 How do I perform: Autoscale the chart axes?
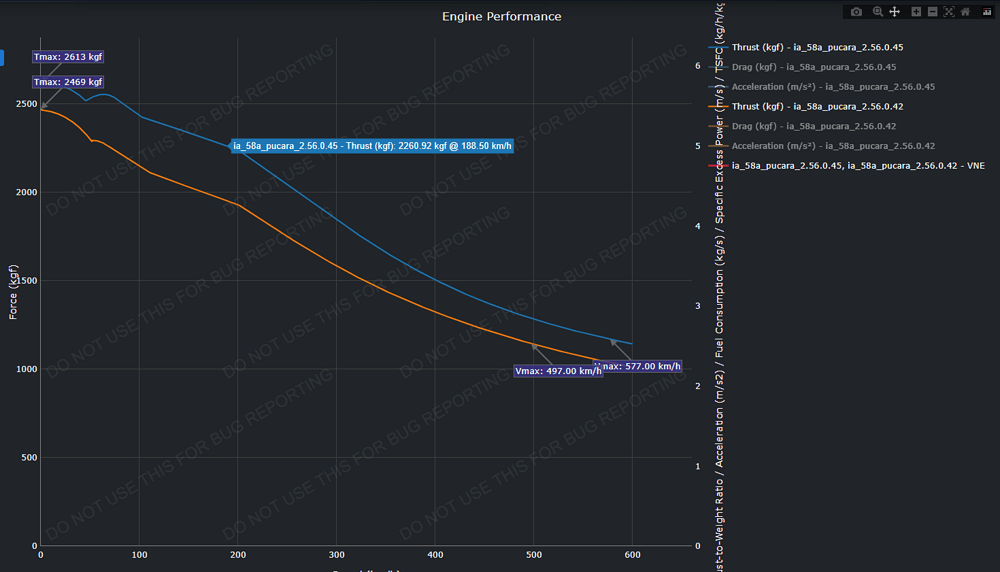[949, 11]
